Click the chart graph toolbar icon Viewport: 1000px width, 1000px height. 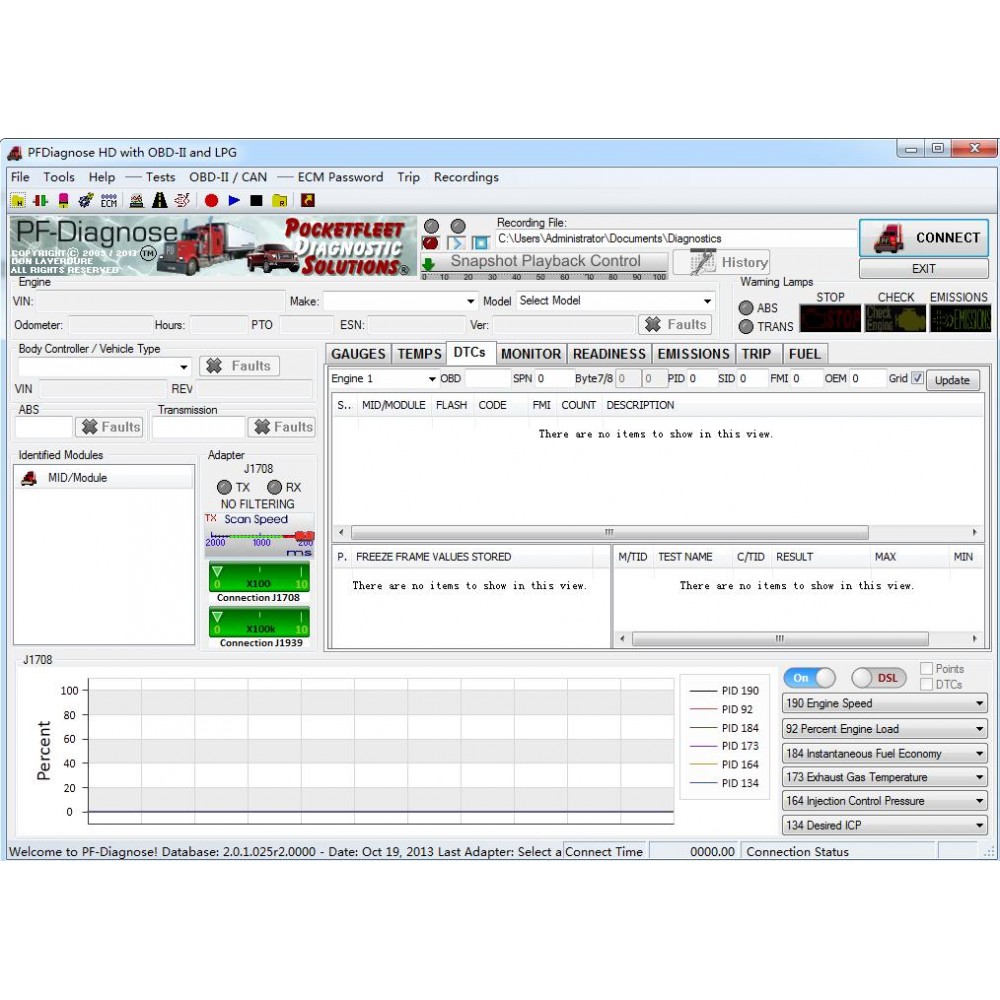[x=136, y=201]
